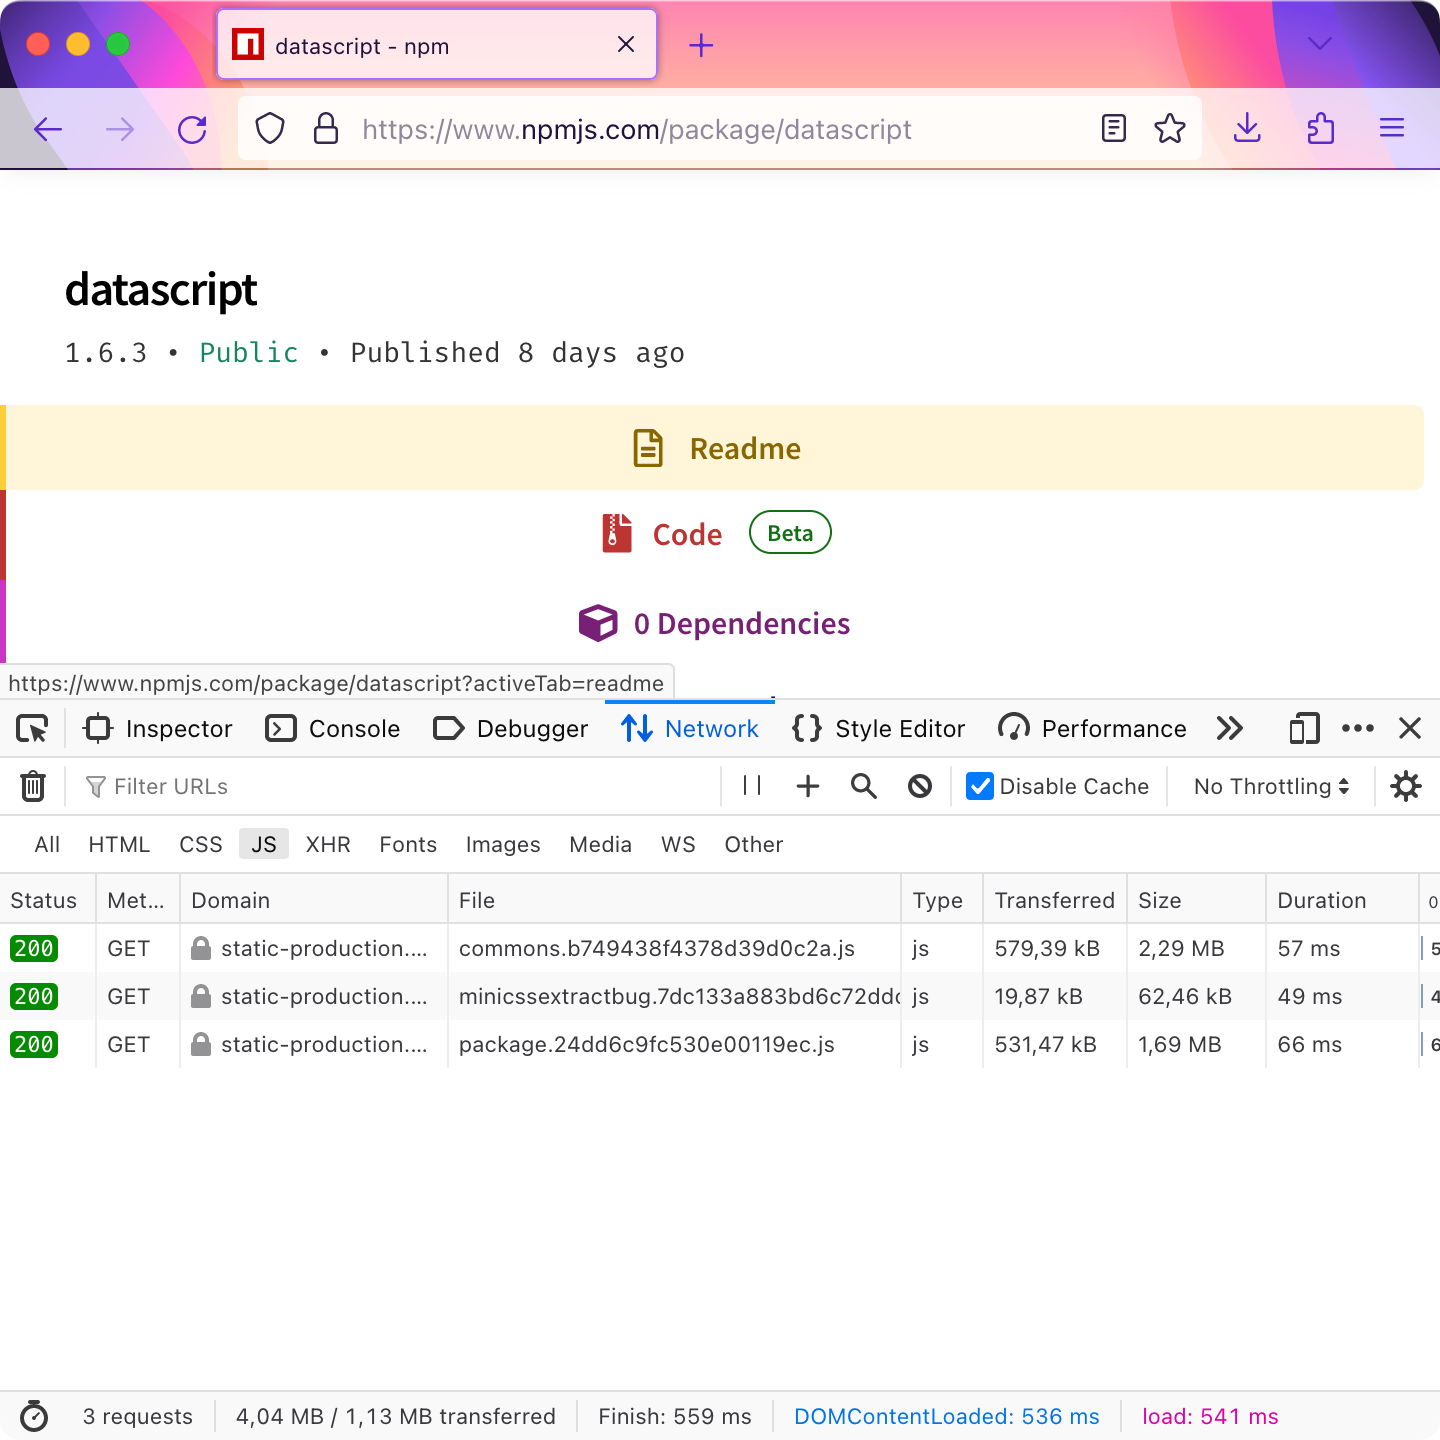Open DevTools meatball menu
The image size is (1440, 1440).
1357,729
